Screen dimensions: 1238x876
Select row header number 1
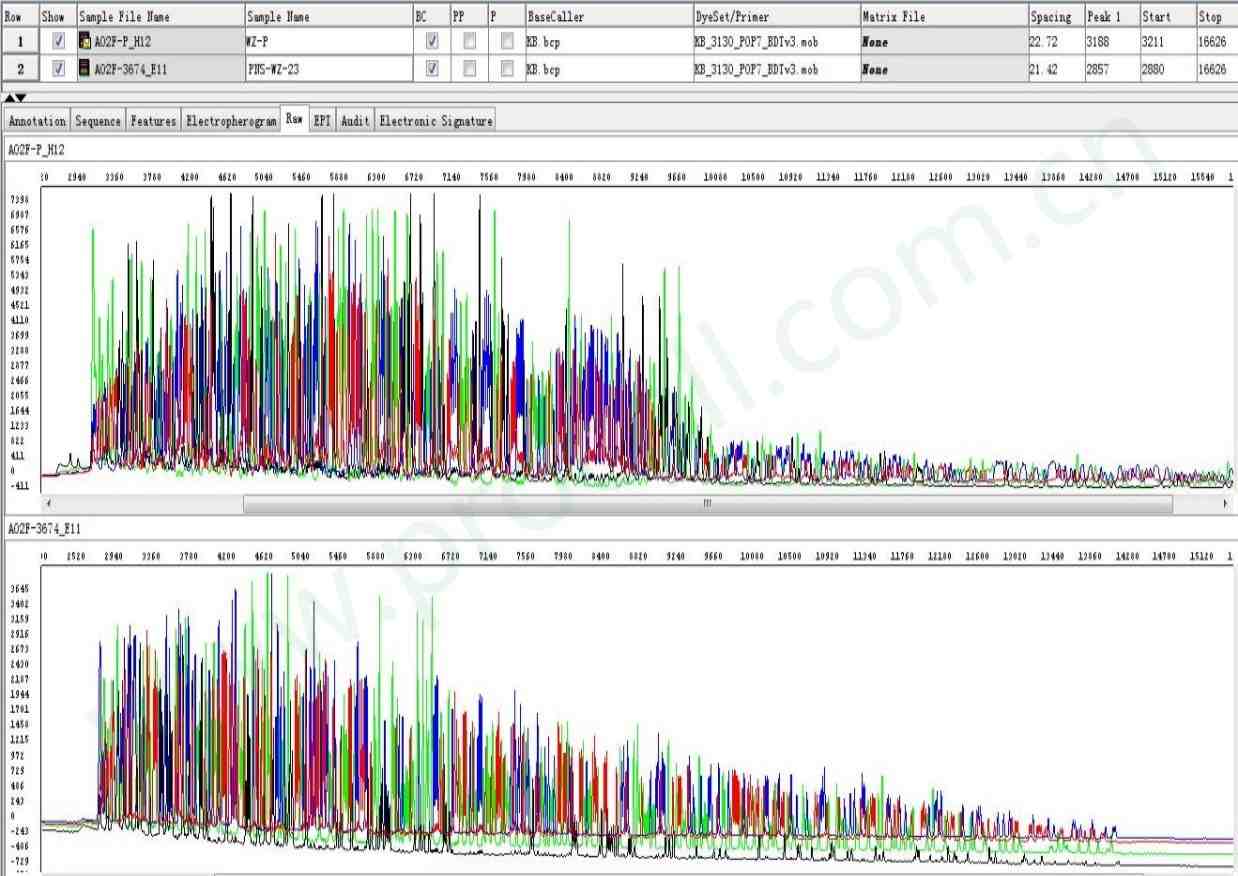[20, 42]
